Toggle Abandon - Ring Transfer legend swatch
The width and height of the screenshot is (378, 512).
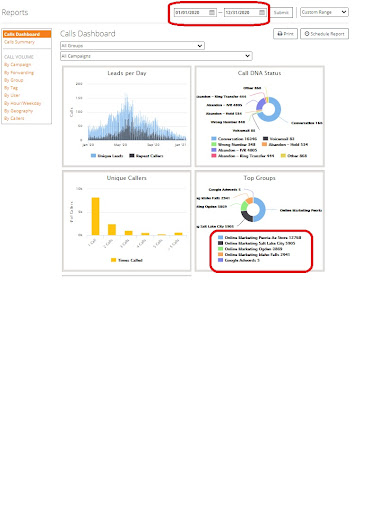(214, 156)
